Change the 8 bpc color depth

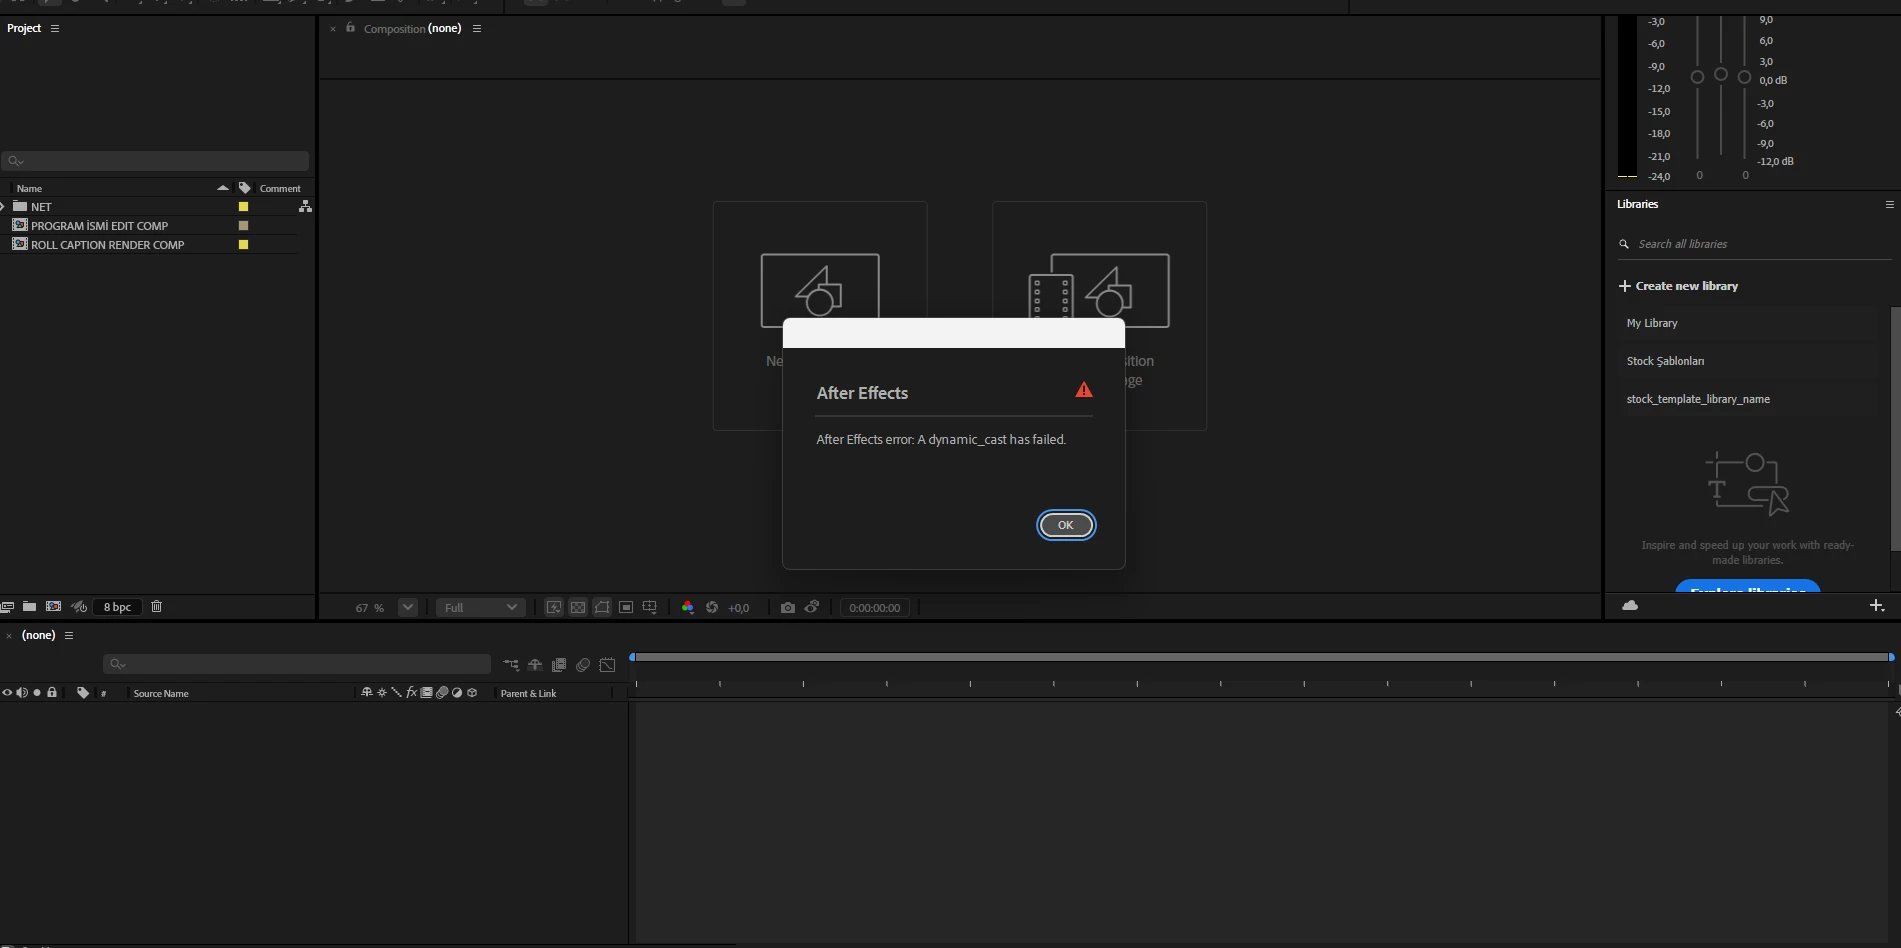(117, 607)
